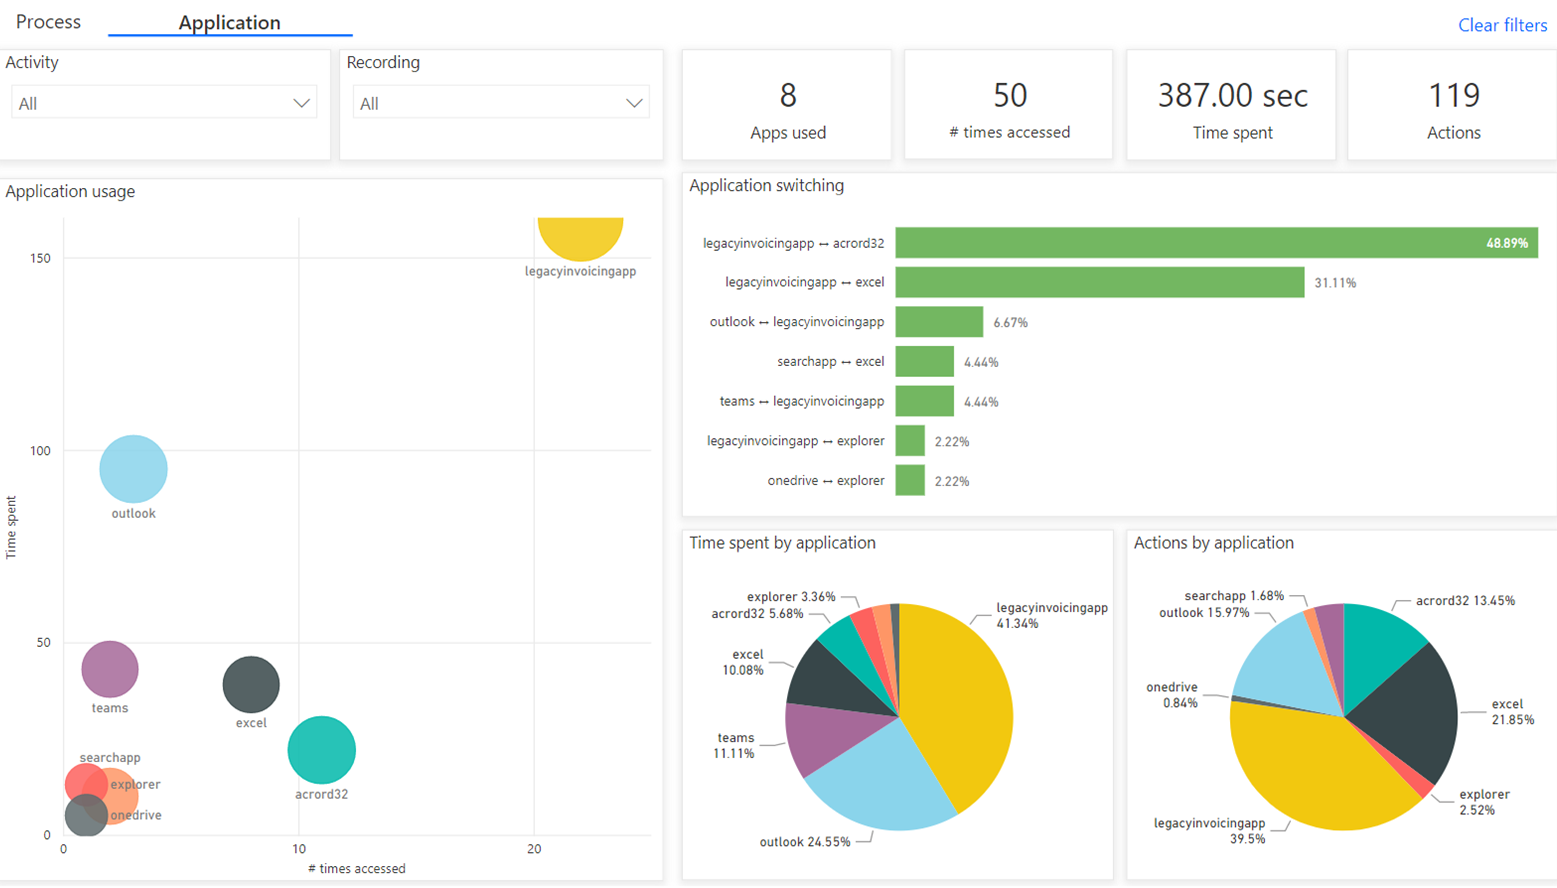Select the Application tab

229,22
